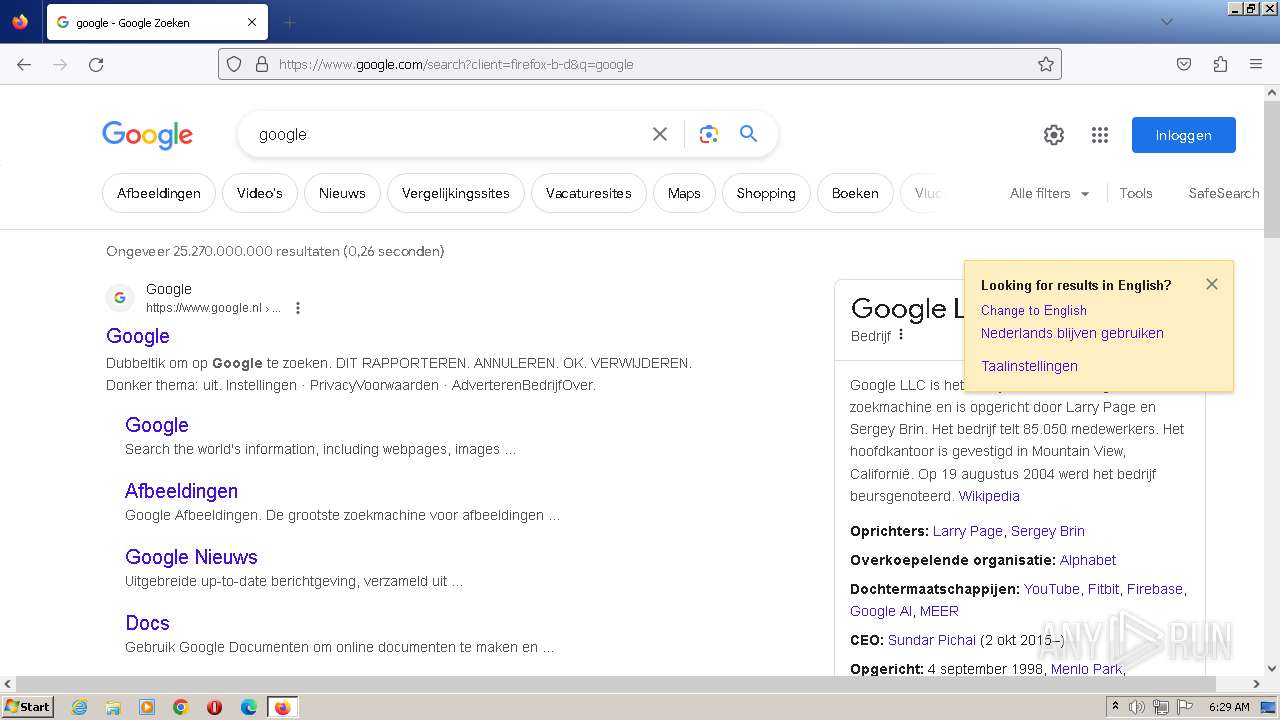The height and width of the screenshot is (720, 1280).
Task: Open the Larry Page link
Action: point(968,531)
